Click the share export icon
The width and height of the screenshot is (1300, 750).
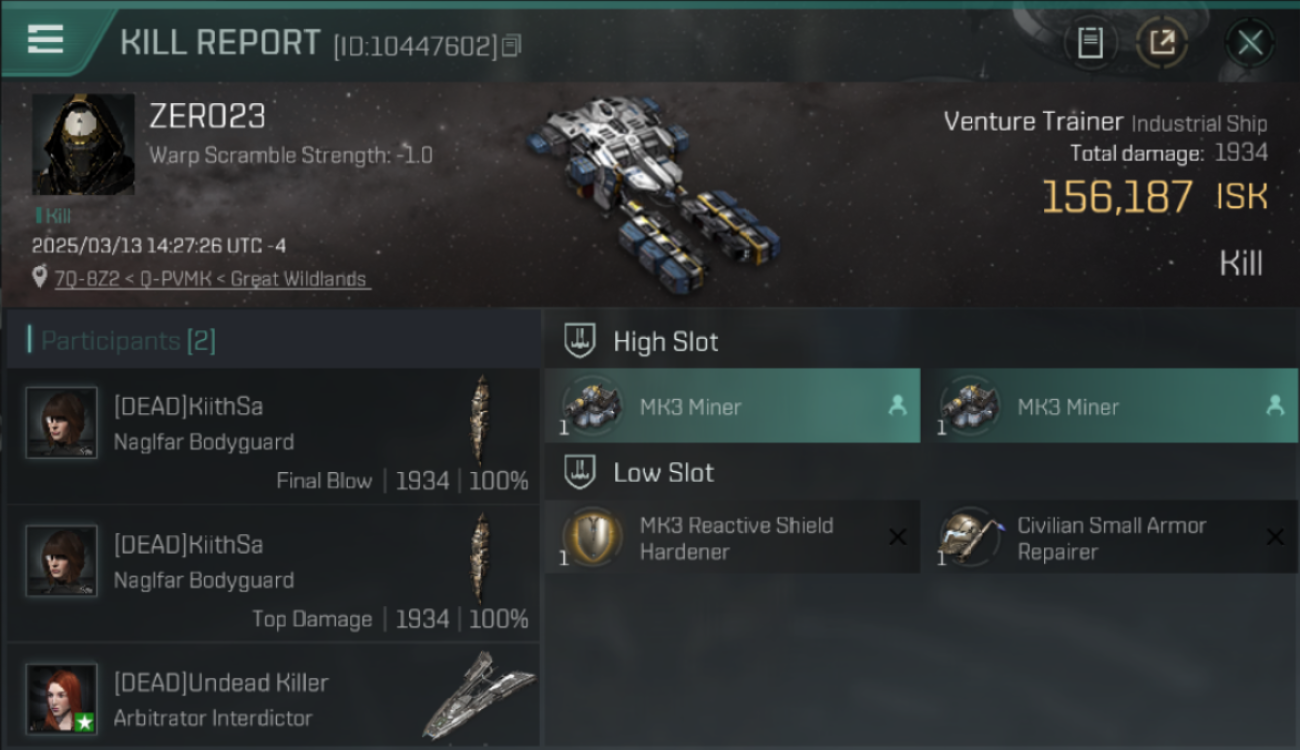pos(1162,43)
